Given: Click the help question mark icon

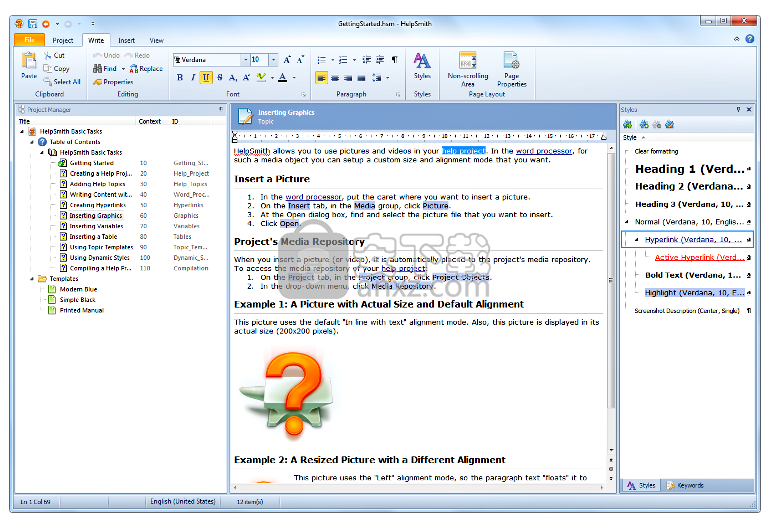Looking at the screenshot, I should 750,39.
